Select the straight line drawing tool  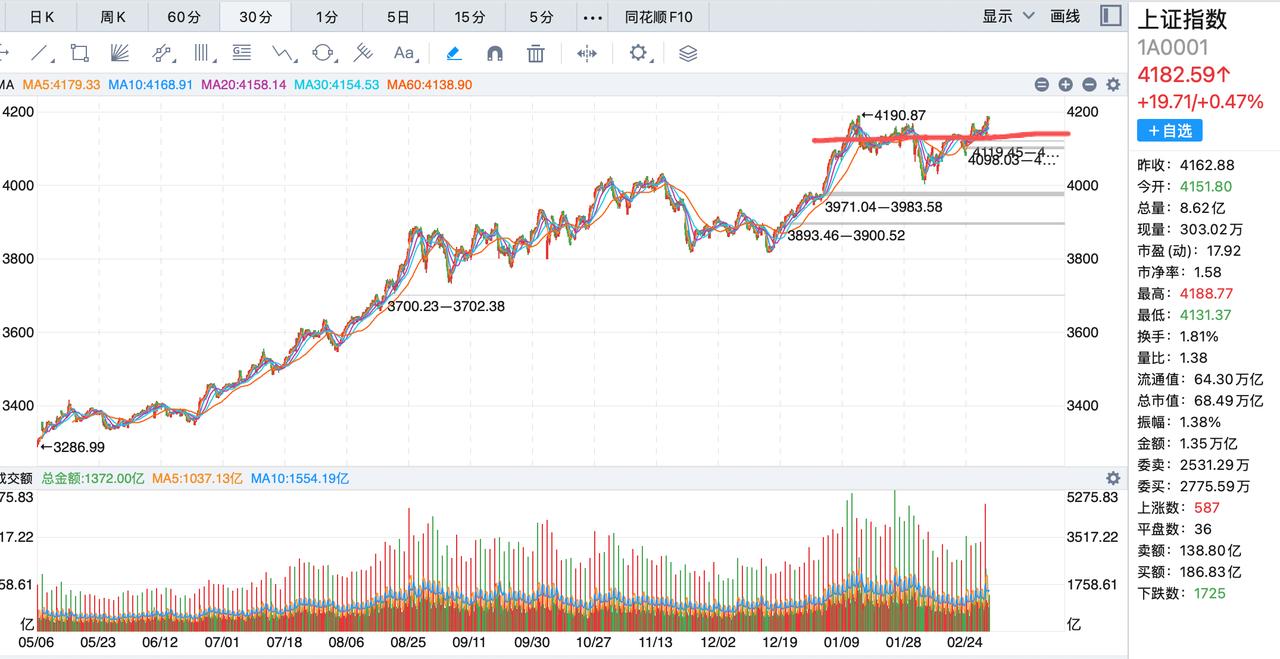pos(41,53)
